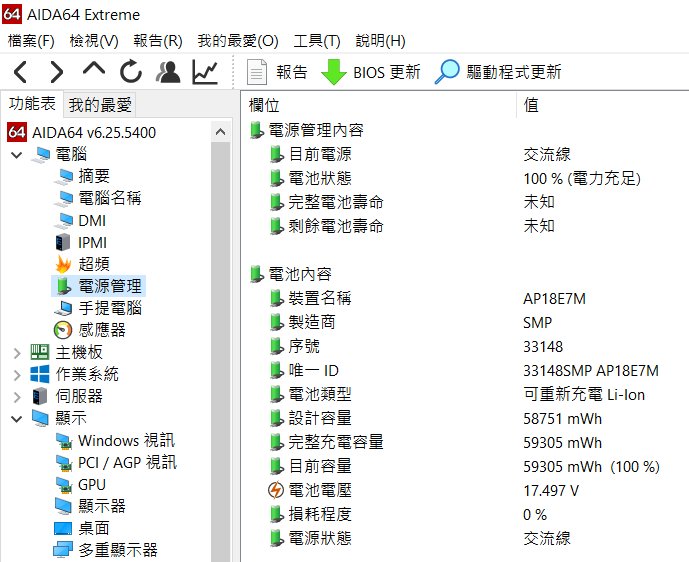Expand the 作業系統 tree node
This screenshot has width=689, height=562.
[17, 375]
